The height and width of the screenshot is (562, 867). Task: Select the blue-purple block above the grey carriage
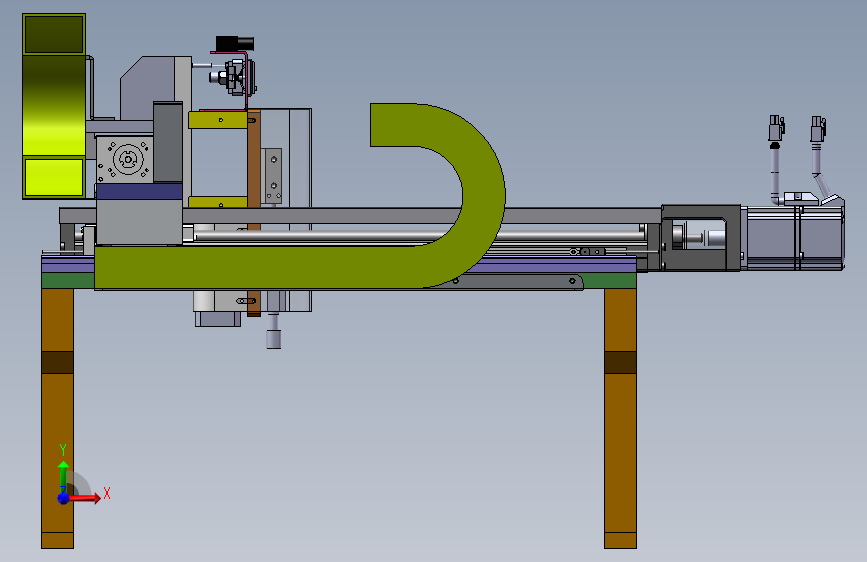[139, 191]
